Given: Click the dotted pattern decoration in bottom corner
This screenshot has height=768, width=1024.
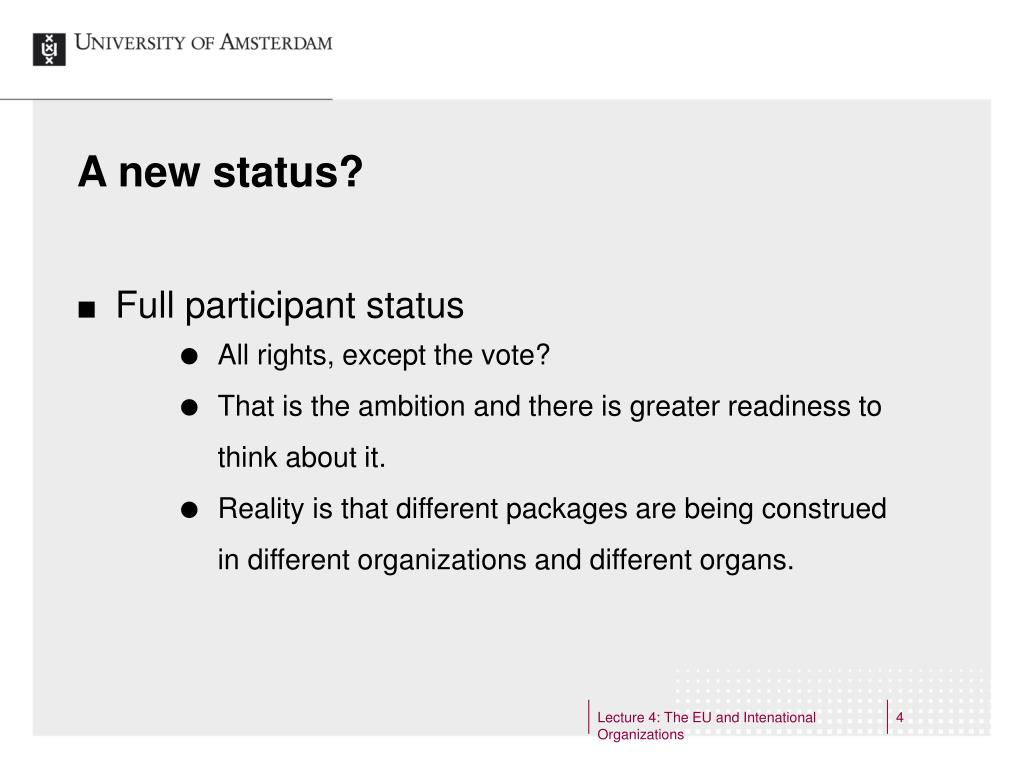Looking at the screenshot, I should point(829,701).
